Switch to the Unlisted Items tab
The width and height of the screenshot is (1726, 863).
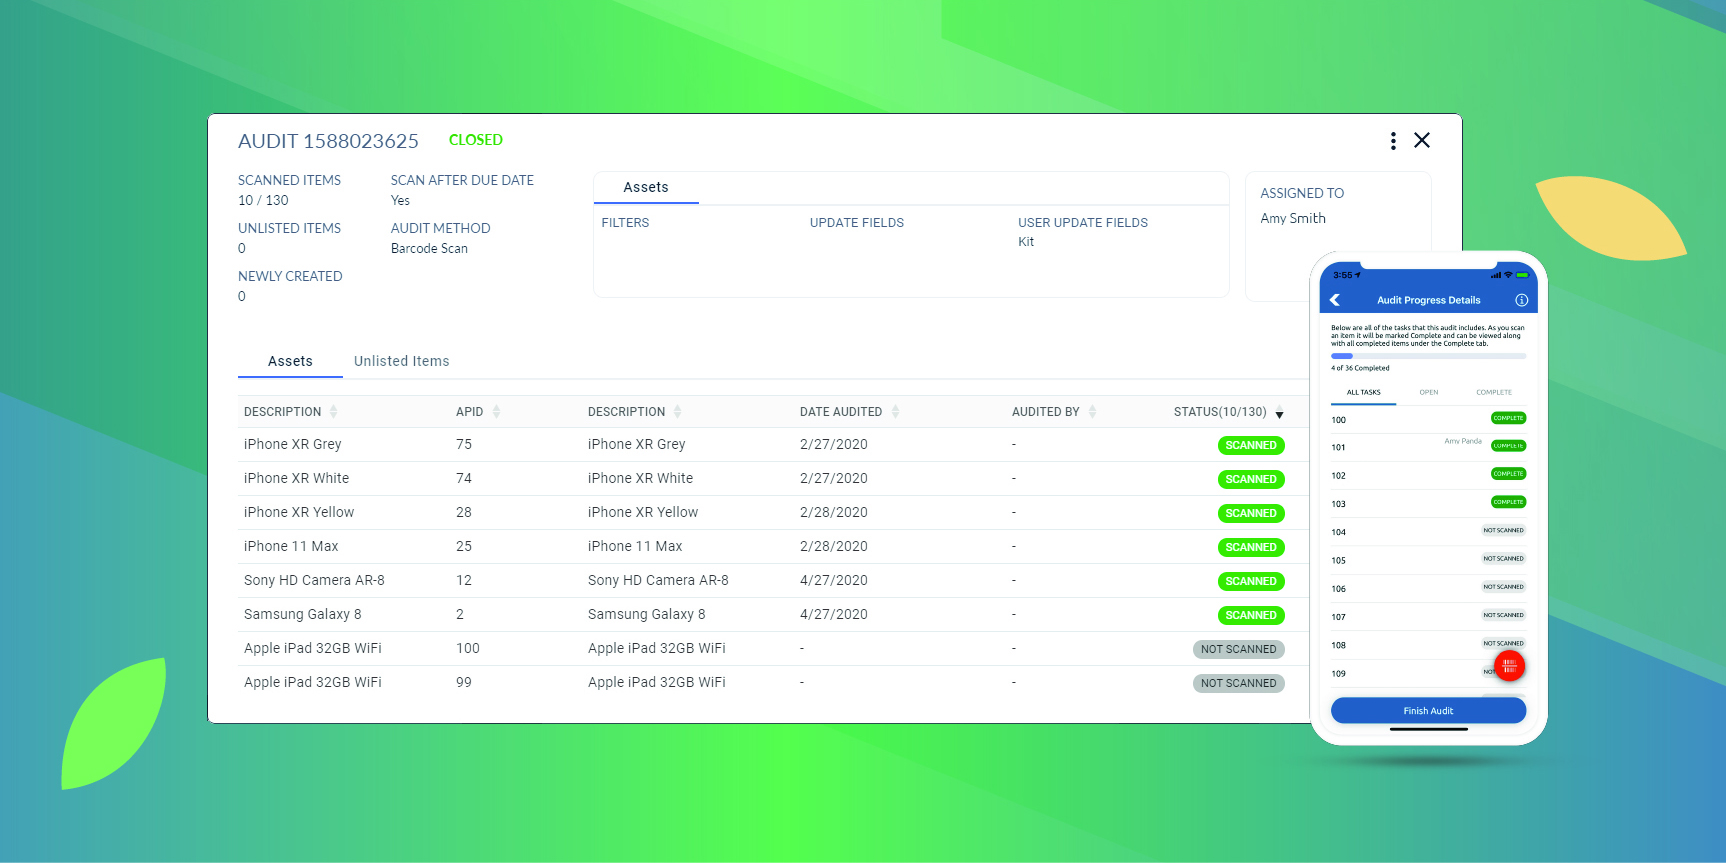tap(401, 361)
